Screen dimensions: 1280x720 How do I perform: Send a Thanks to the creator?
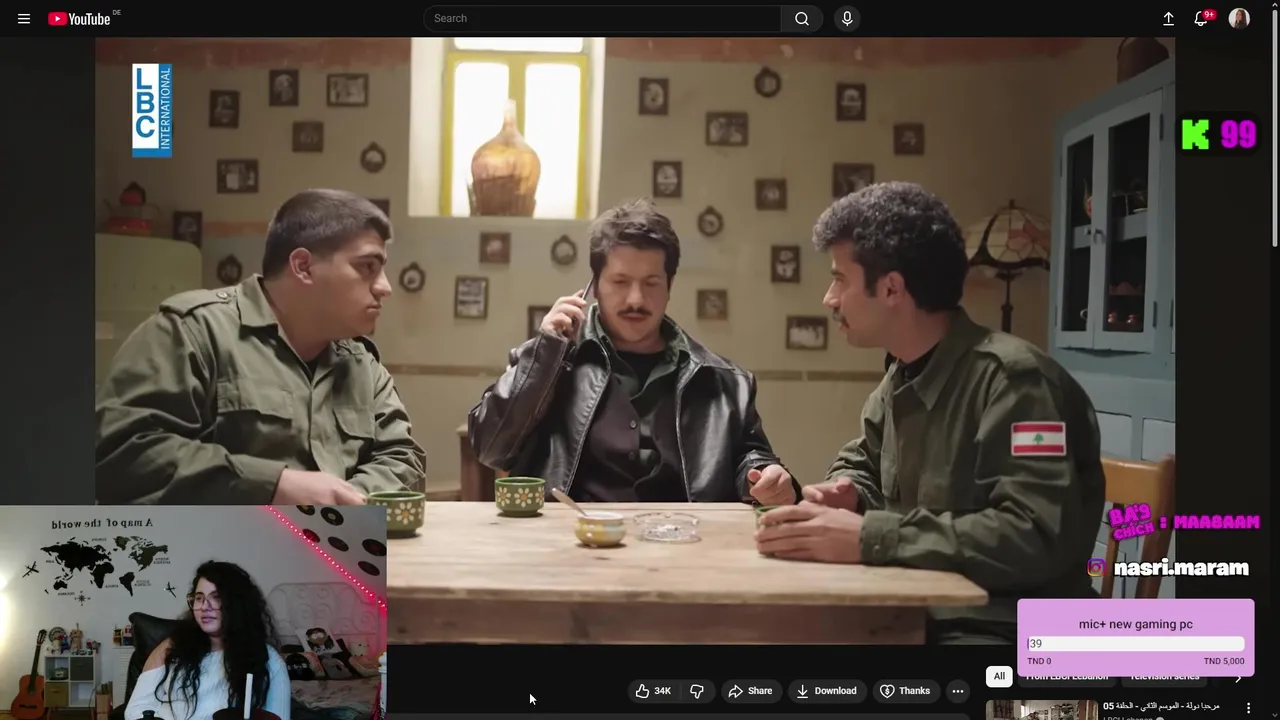pos(905,691)
